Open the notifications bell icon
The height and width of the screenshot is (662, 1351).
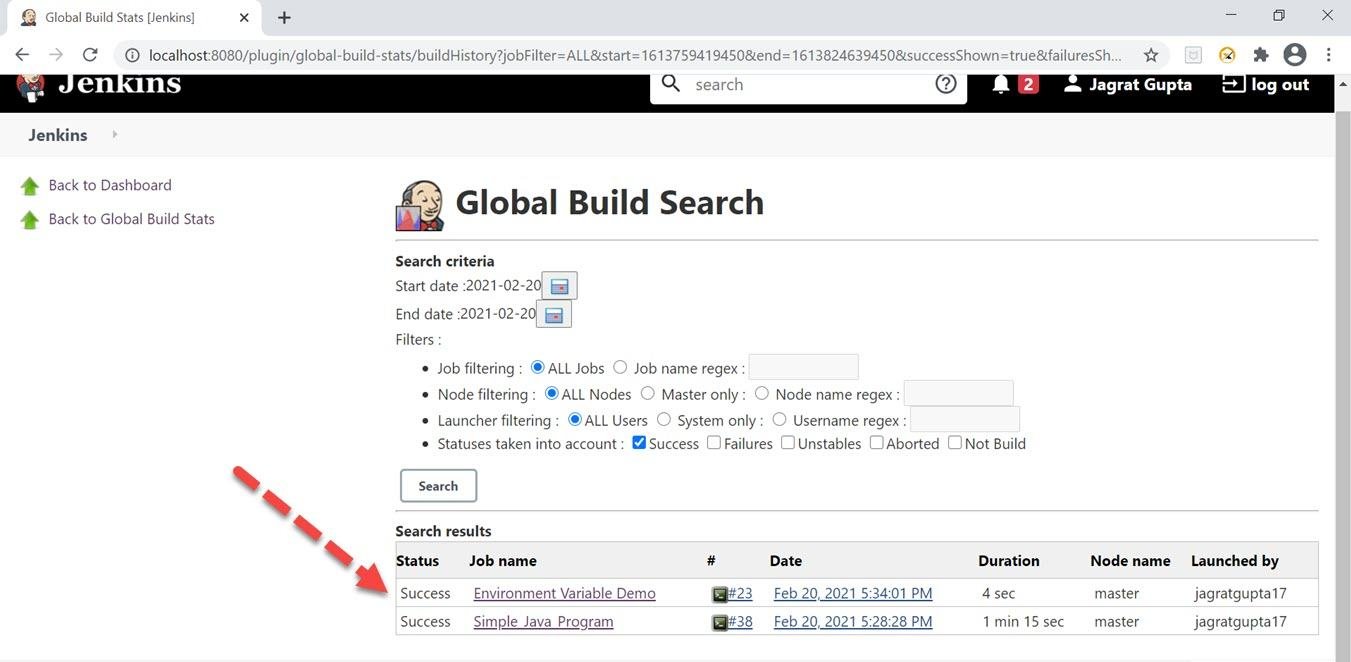1001,85
